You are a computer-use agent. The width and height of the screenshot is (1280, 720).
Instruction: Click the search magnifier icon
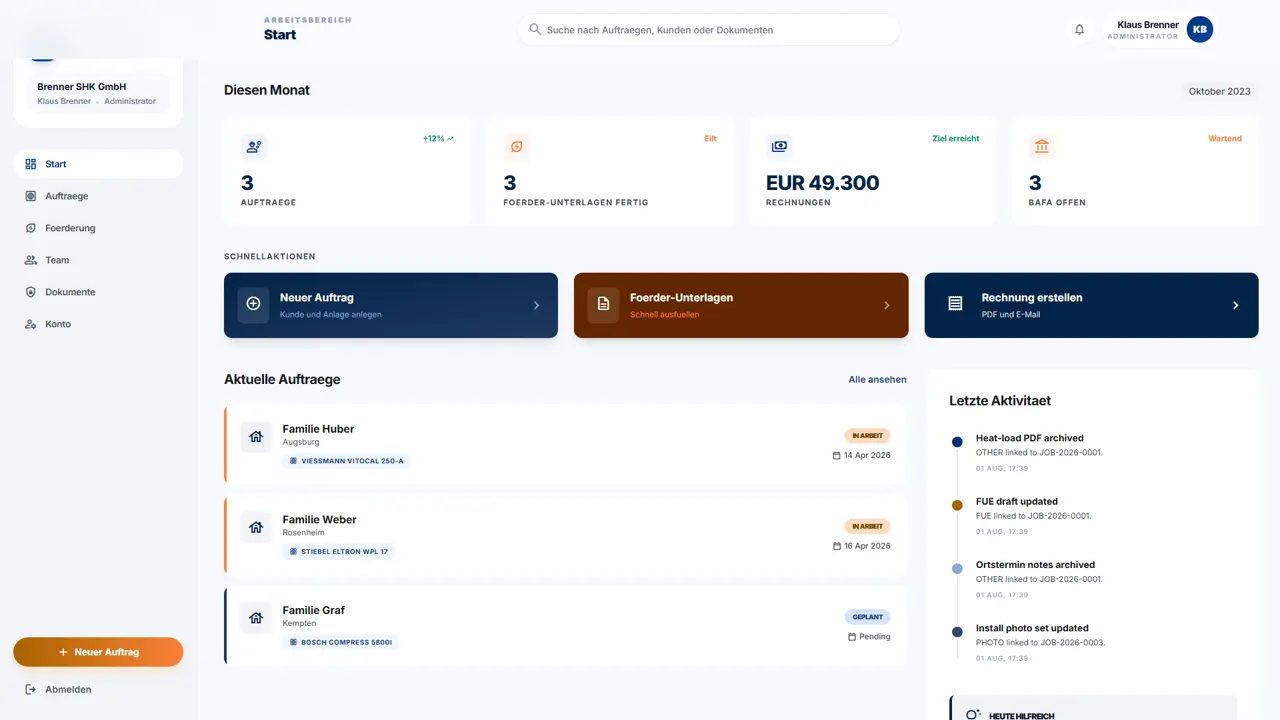pos(535,30)
